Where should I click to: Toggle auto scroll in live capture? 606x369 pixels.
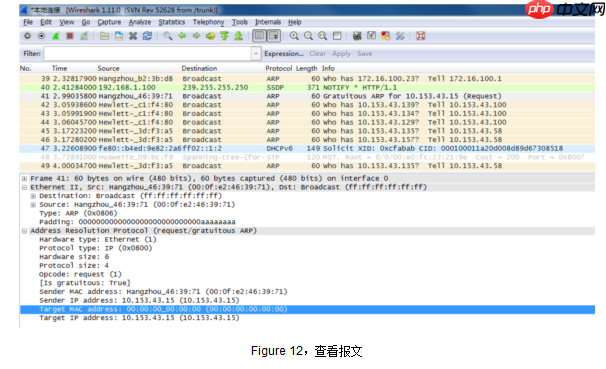(274, 36)
